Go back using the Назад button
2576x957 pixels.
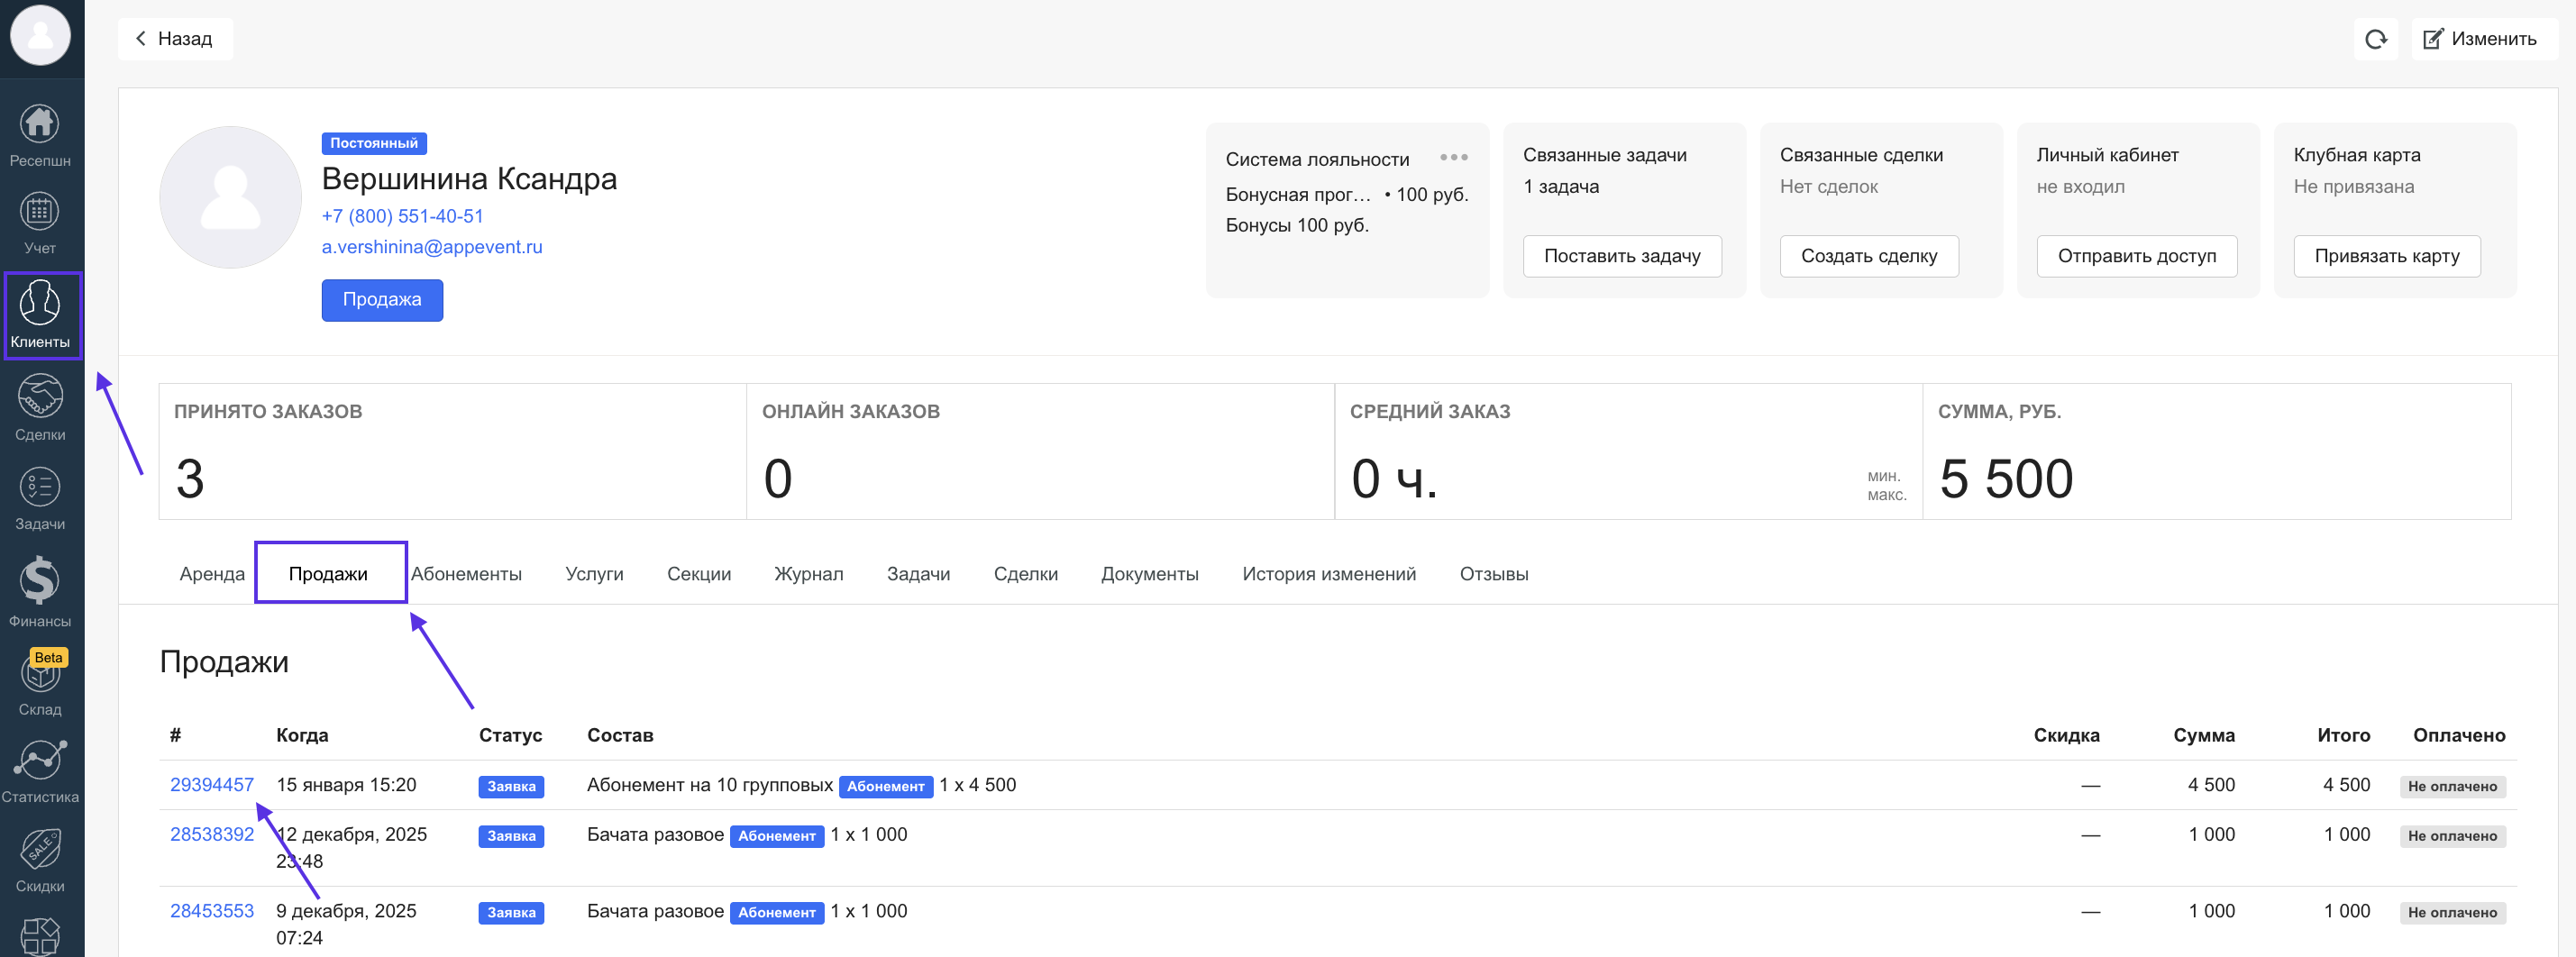(175, 39)
